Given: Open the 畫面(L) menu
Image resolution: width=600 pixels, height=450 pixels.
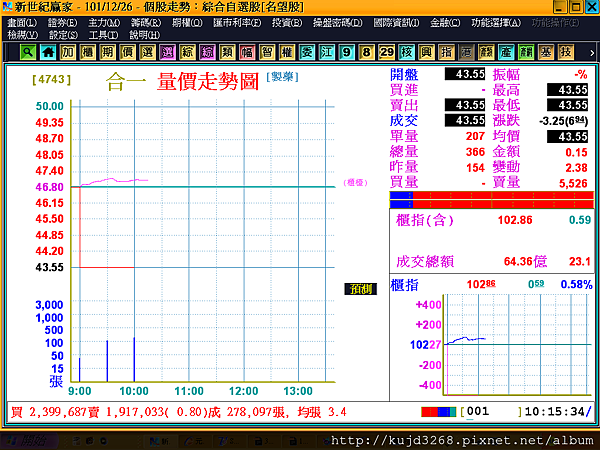Looking at the screenshot, I should coord(22,23).
